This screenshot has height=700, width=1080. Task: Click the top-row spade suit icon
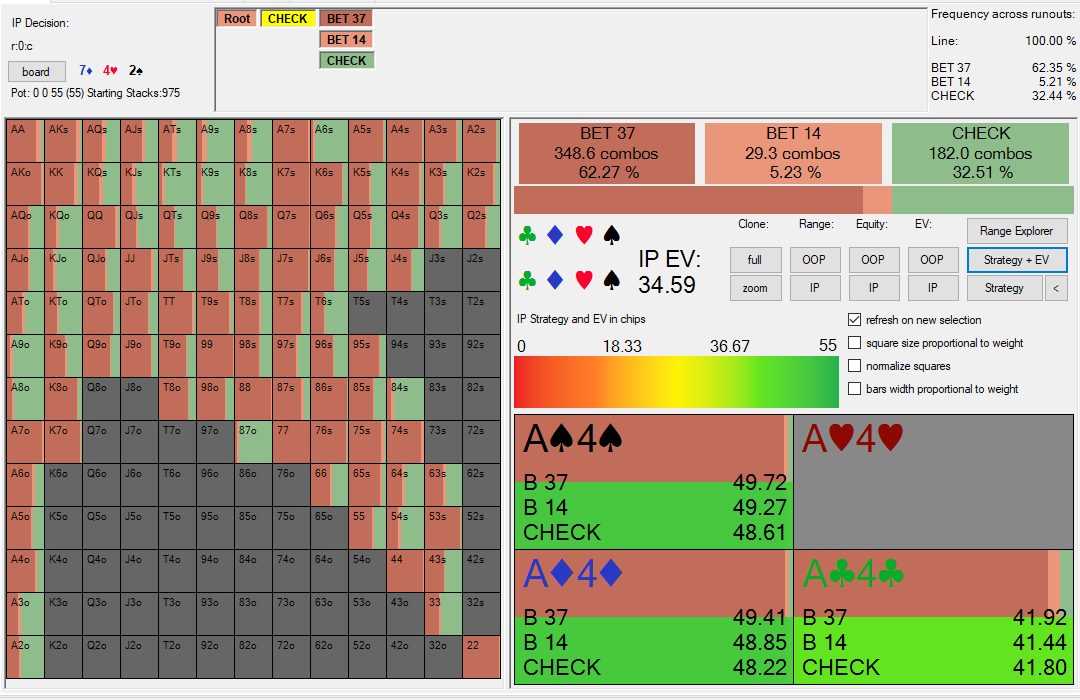(x=612, y=236)
